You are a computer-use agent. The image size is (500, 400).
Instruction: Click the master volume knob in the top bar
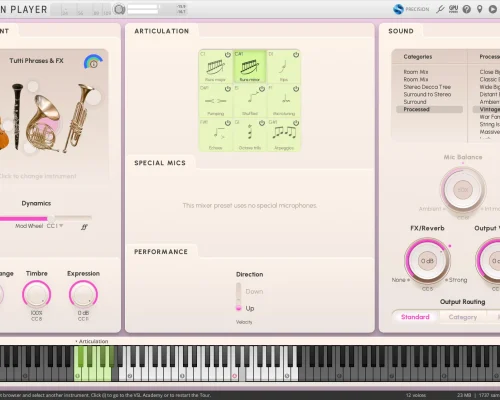(119, 9)
